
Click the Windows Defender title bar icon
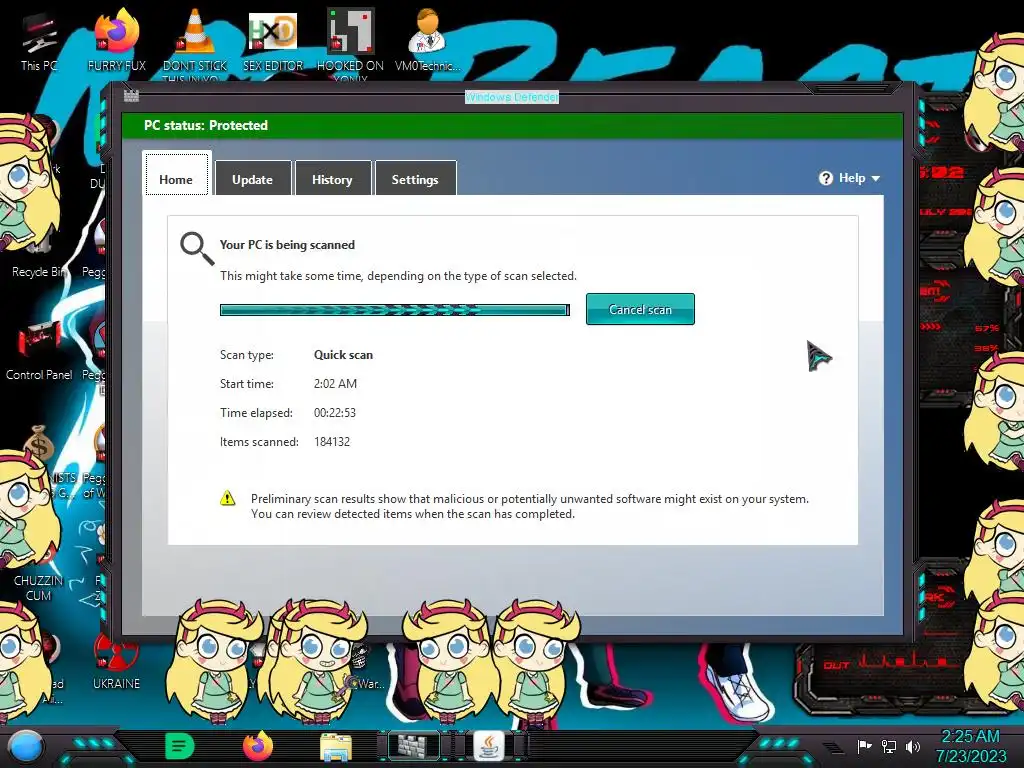(x=131, y=96)
